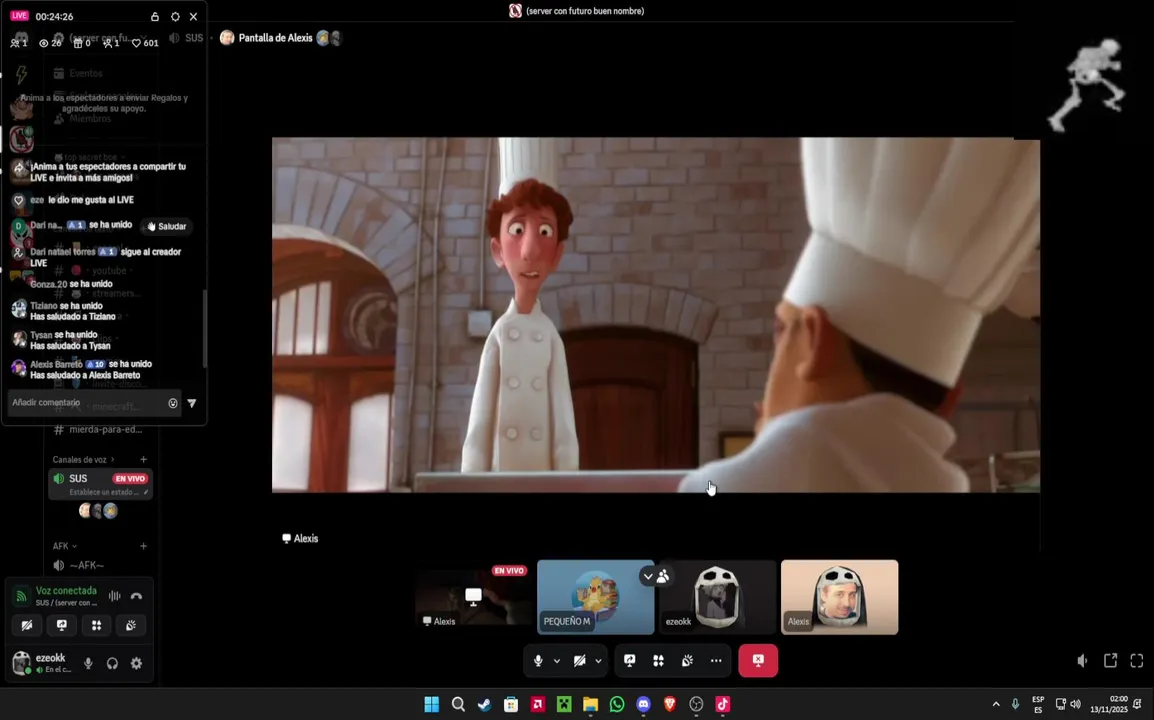Open Minecraft launcher from taskbar

564,705
